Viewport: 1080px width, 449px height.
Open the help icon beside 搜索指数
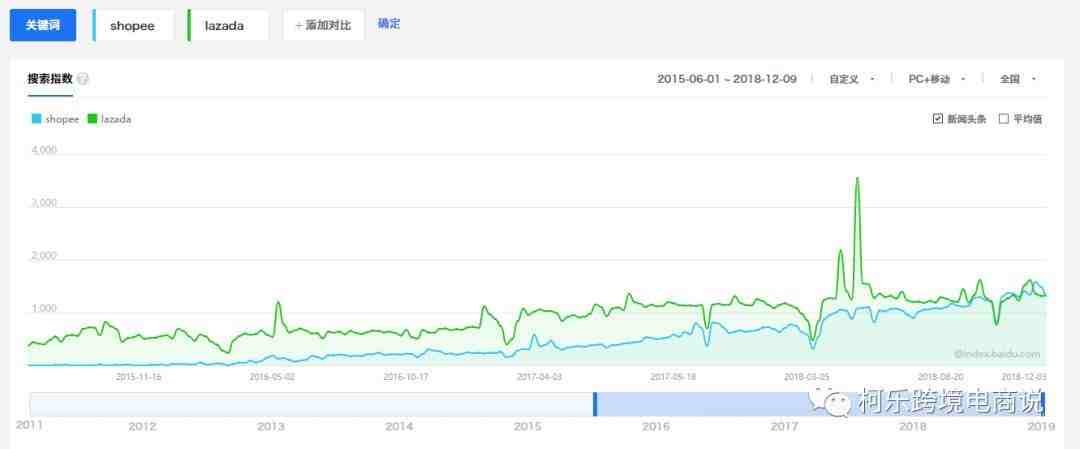coord(83,79)
